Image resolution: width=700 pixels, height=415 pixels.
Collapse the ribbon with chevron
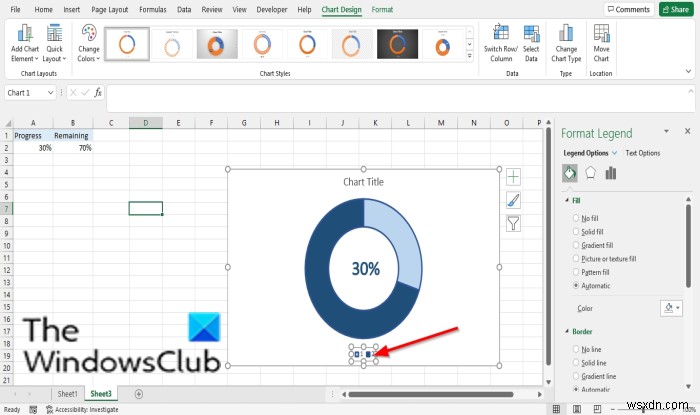(x=688, y=71)
